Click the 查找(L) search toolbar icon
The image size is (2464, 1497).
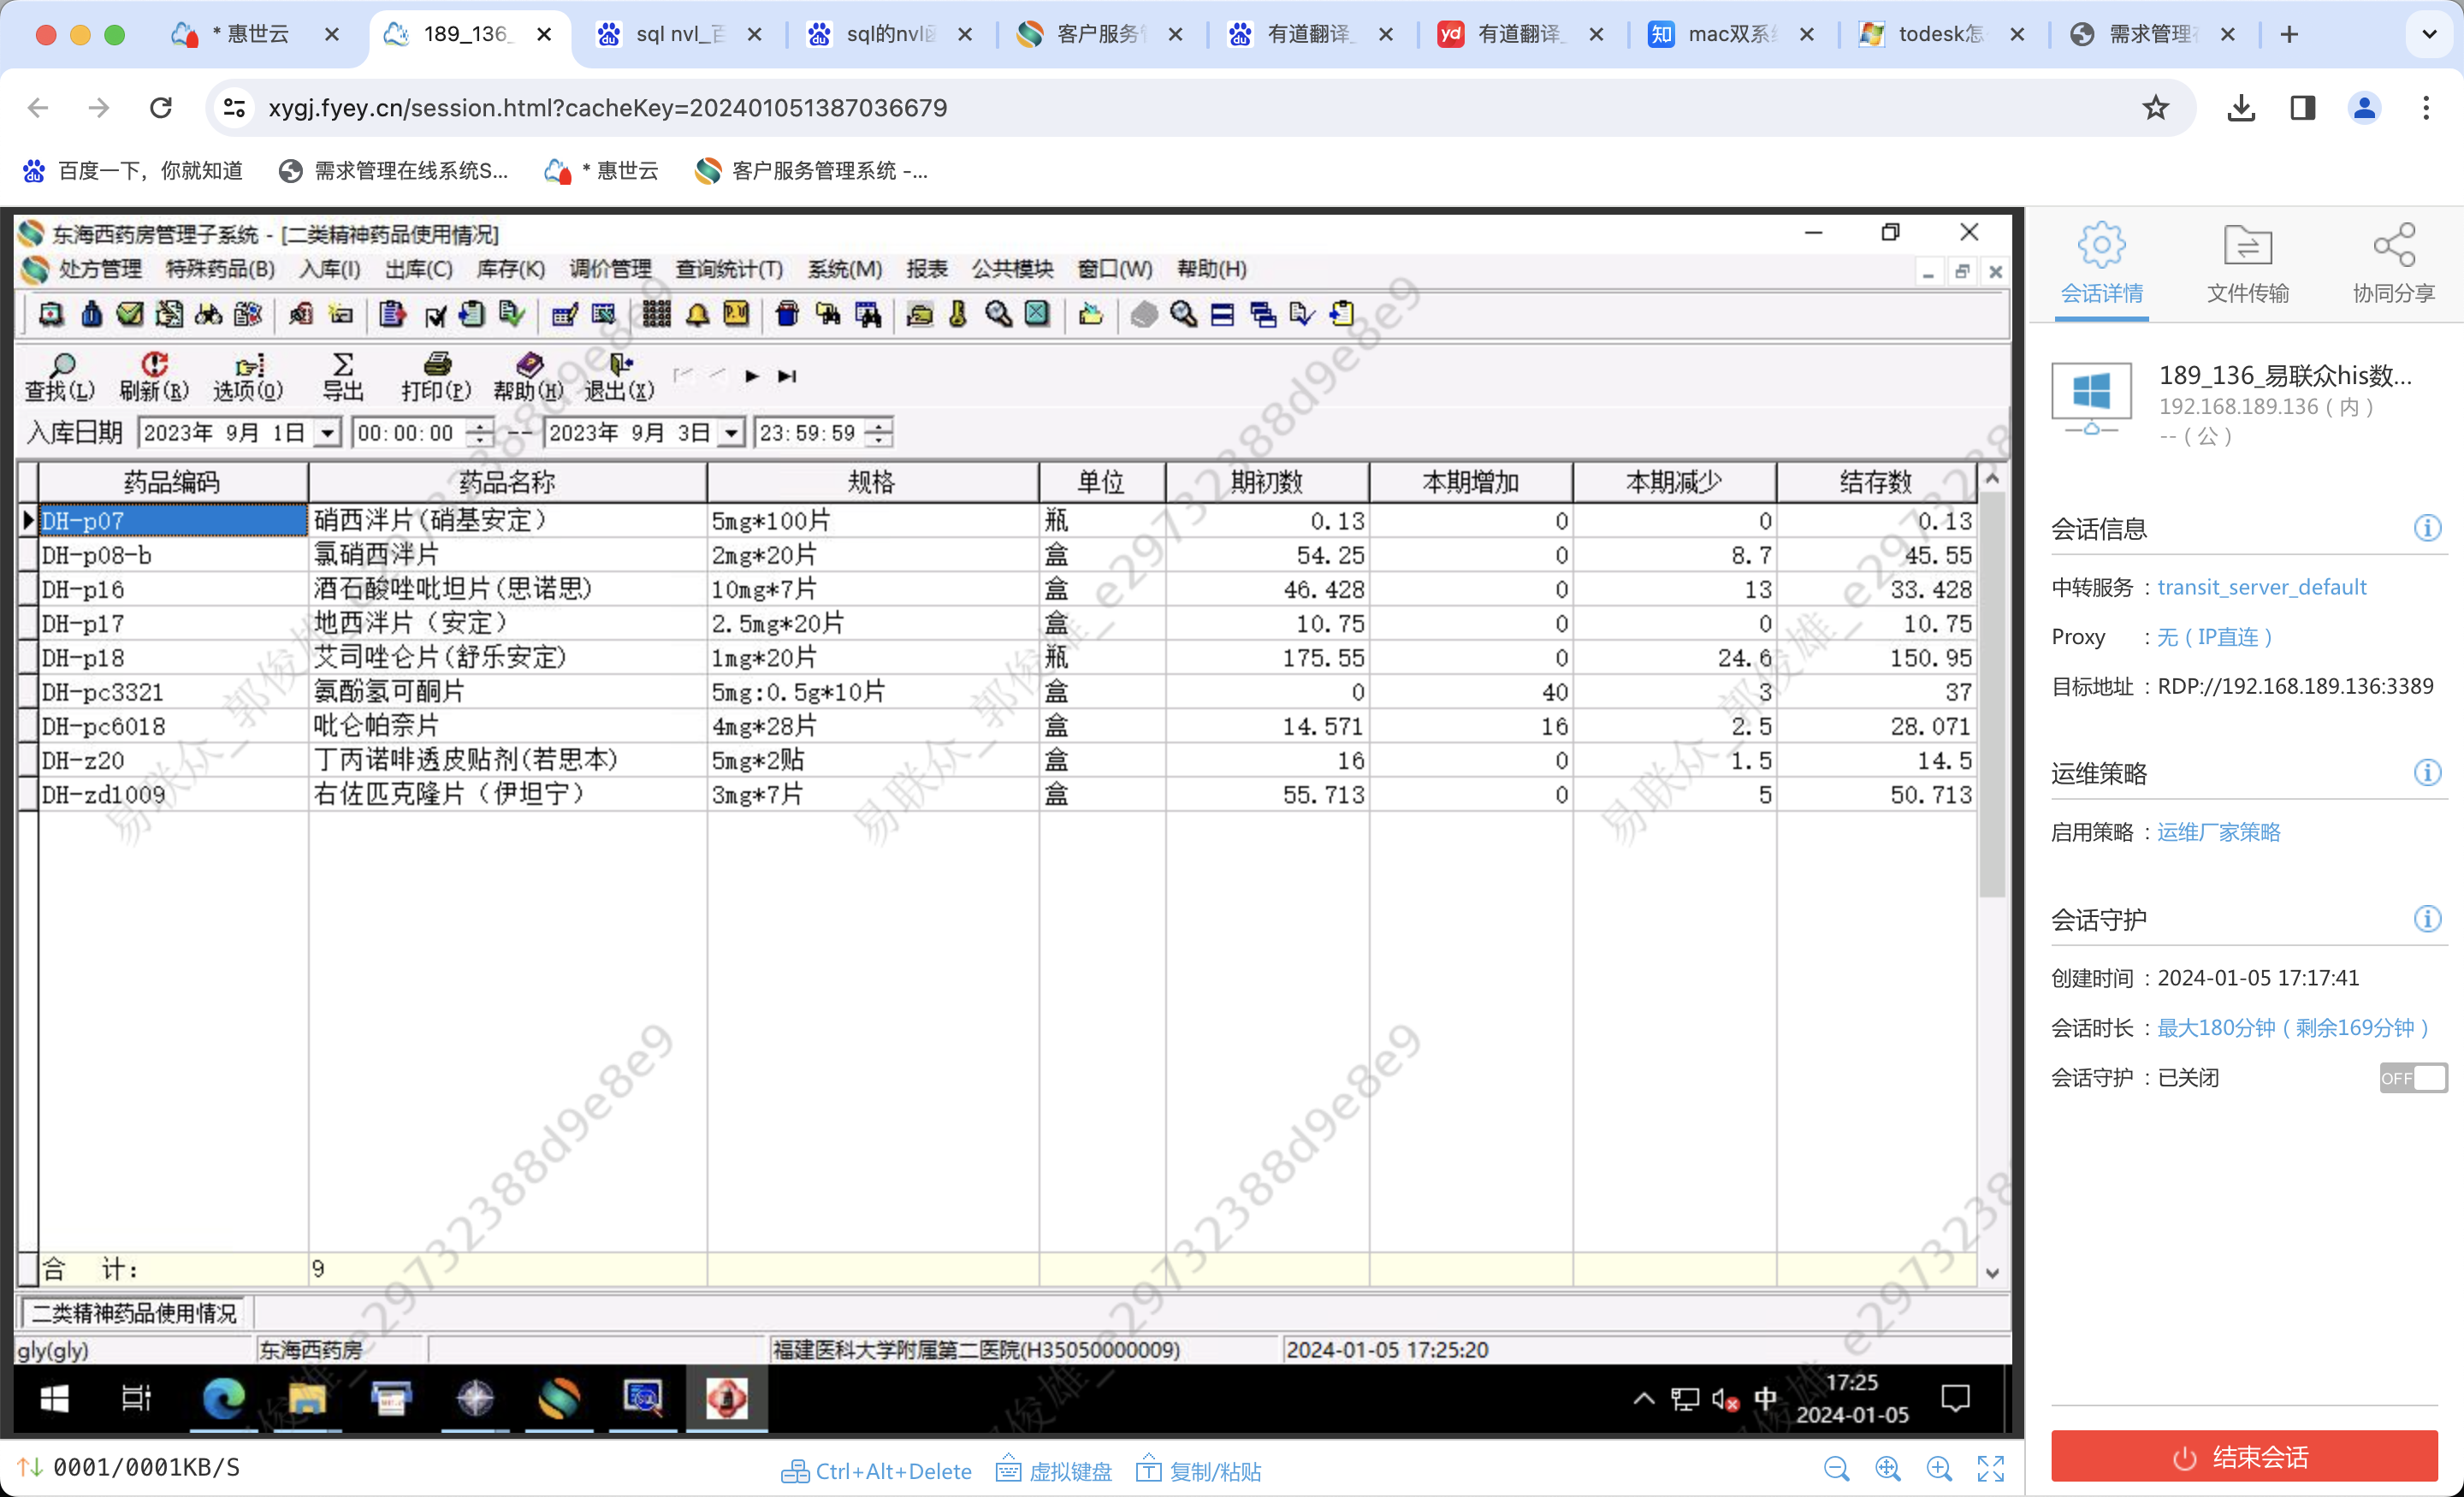tap(60, 375)
